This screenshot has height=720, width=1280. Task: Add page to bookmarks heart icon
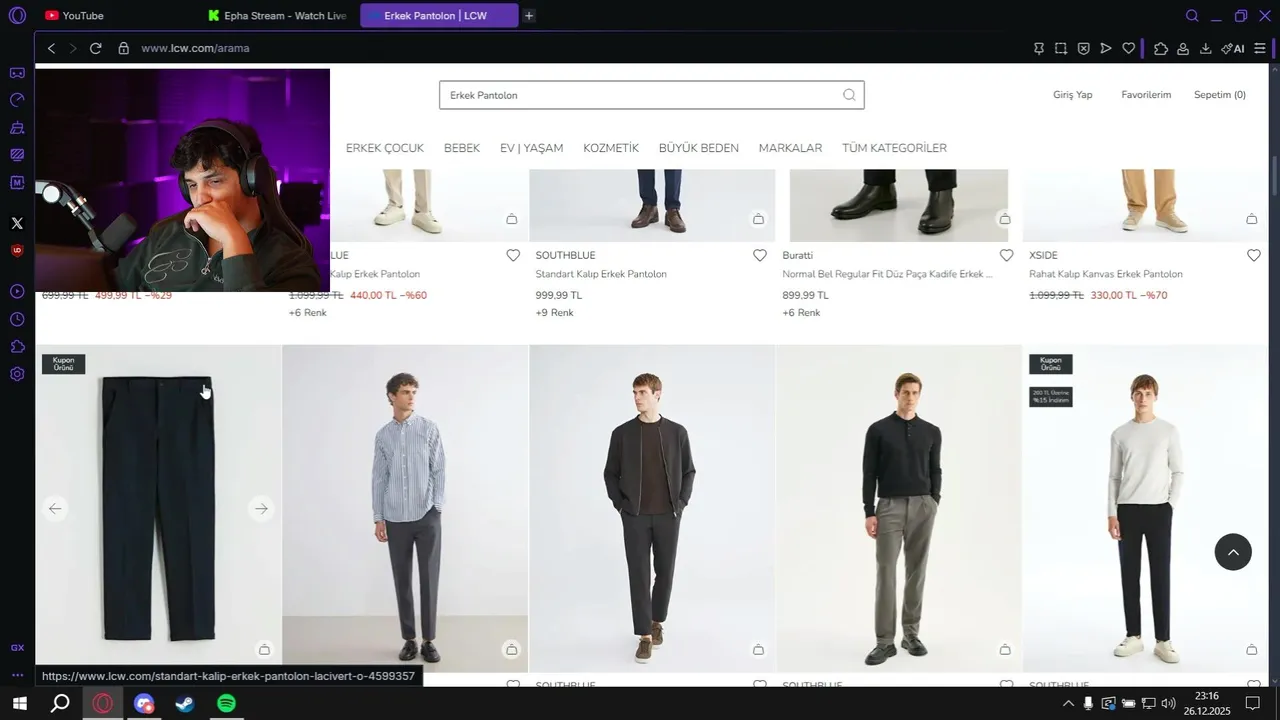click(1129, 48)
